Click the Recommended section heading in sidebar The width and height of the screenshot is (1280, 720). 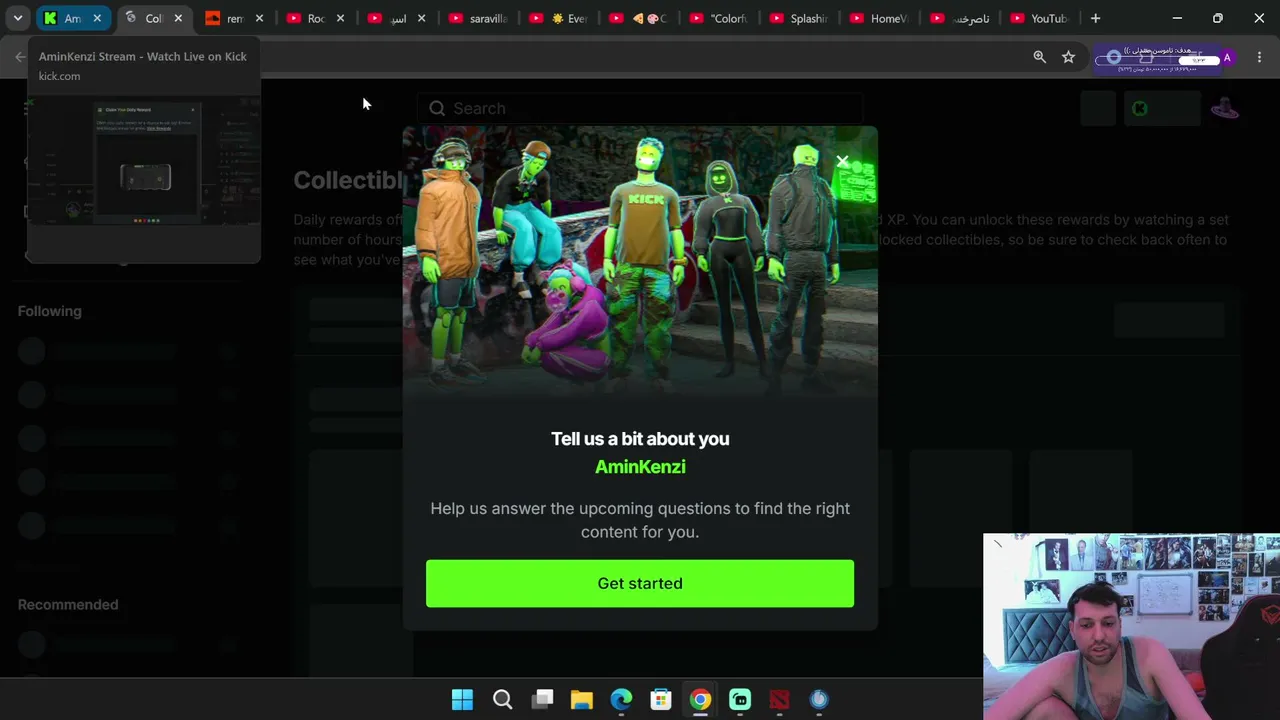click(x=68, y=605)
